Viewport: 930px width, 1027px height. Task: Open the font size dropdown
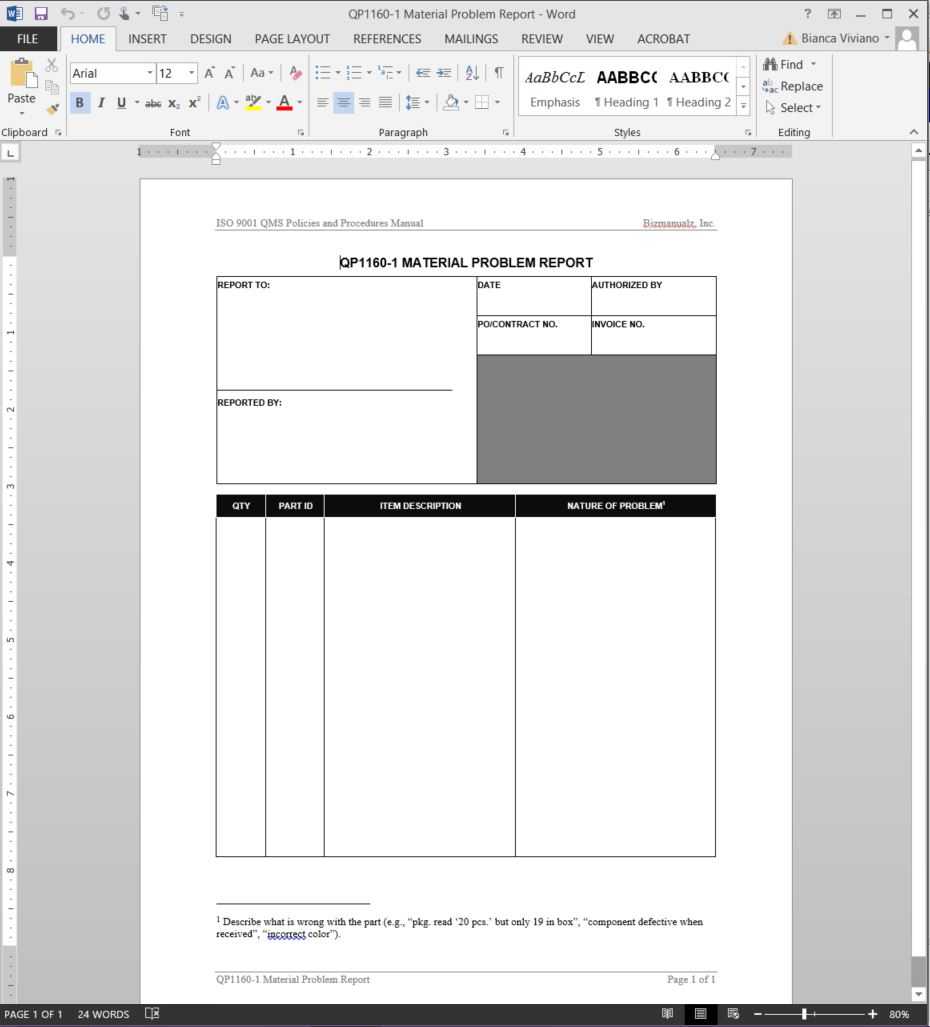pyautogui.click(x=191, y=73)
